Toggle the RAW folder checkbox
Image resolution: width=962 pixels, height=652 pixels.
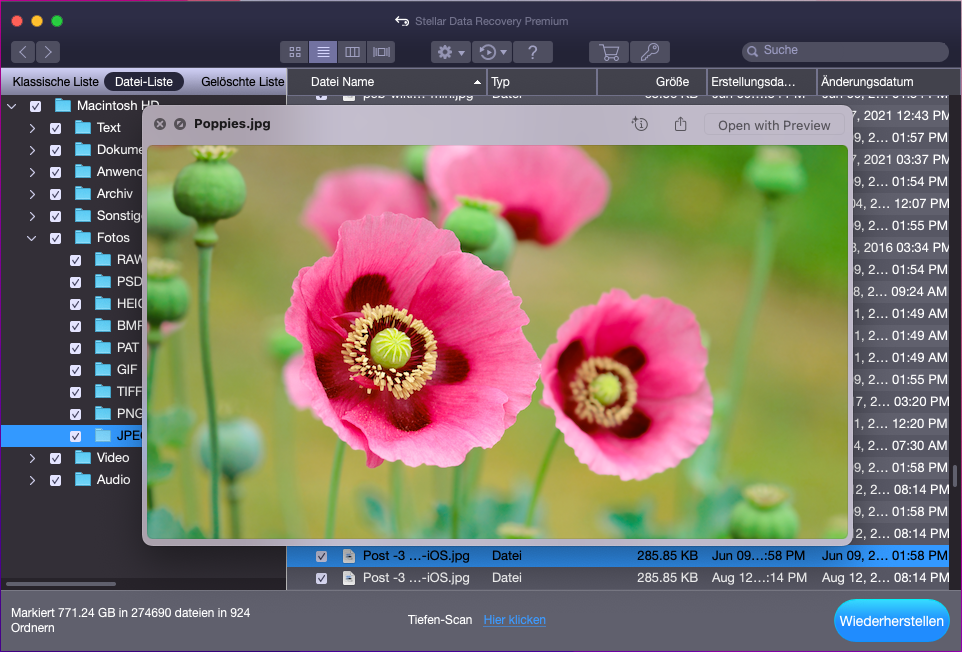[75, 260]
